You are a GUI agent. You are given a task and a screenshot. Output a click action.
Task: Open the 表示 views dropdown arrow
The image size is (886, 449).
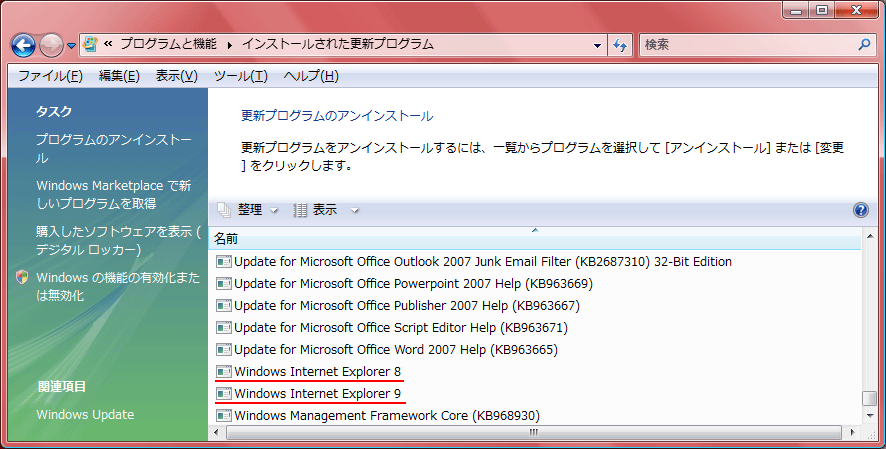pyautogui.click(x=355, y=211)
